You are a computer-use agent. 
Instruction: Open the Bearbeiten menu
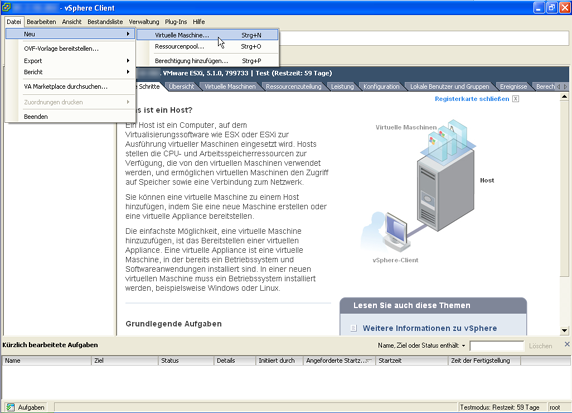(41, 22)
